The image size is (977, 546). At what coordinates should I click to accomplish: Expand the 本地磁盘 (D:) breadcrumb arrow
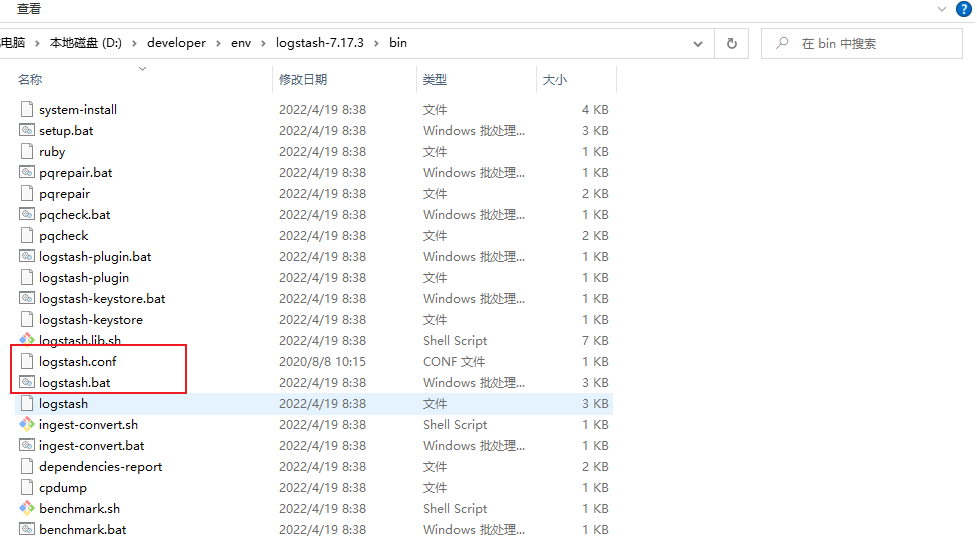[x=134, y=43]
